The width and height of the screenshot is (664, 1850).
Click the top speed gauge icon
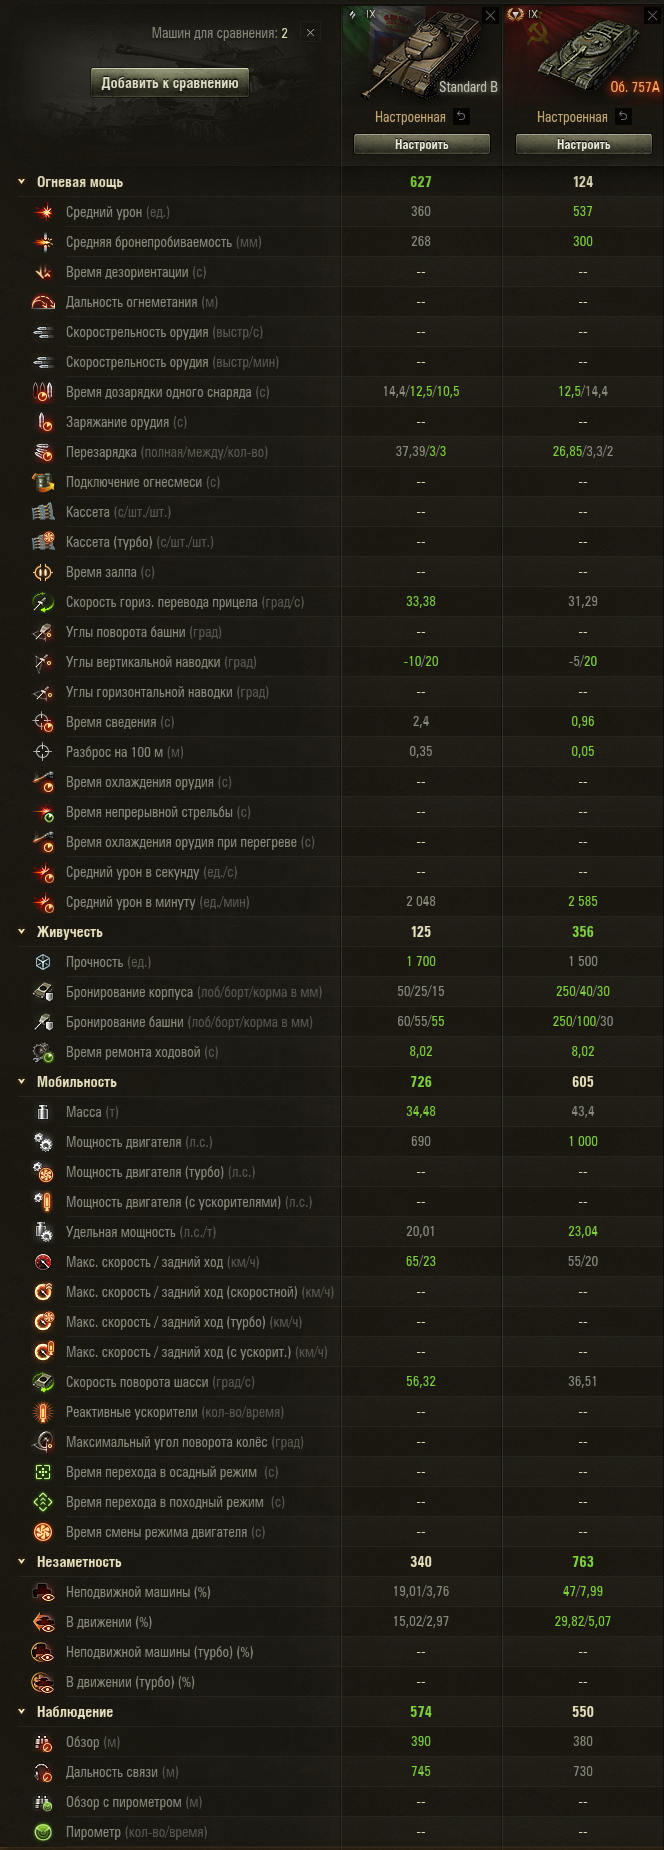(x=43, y=1262)
